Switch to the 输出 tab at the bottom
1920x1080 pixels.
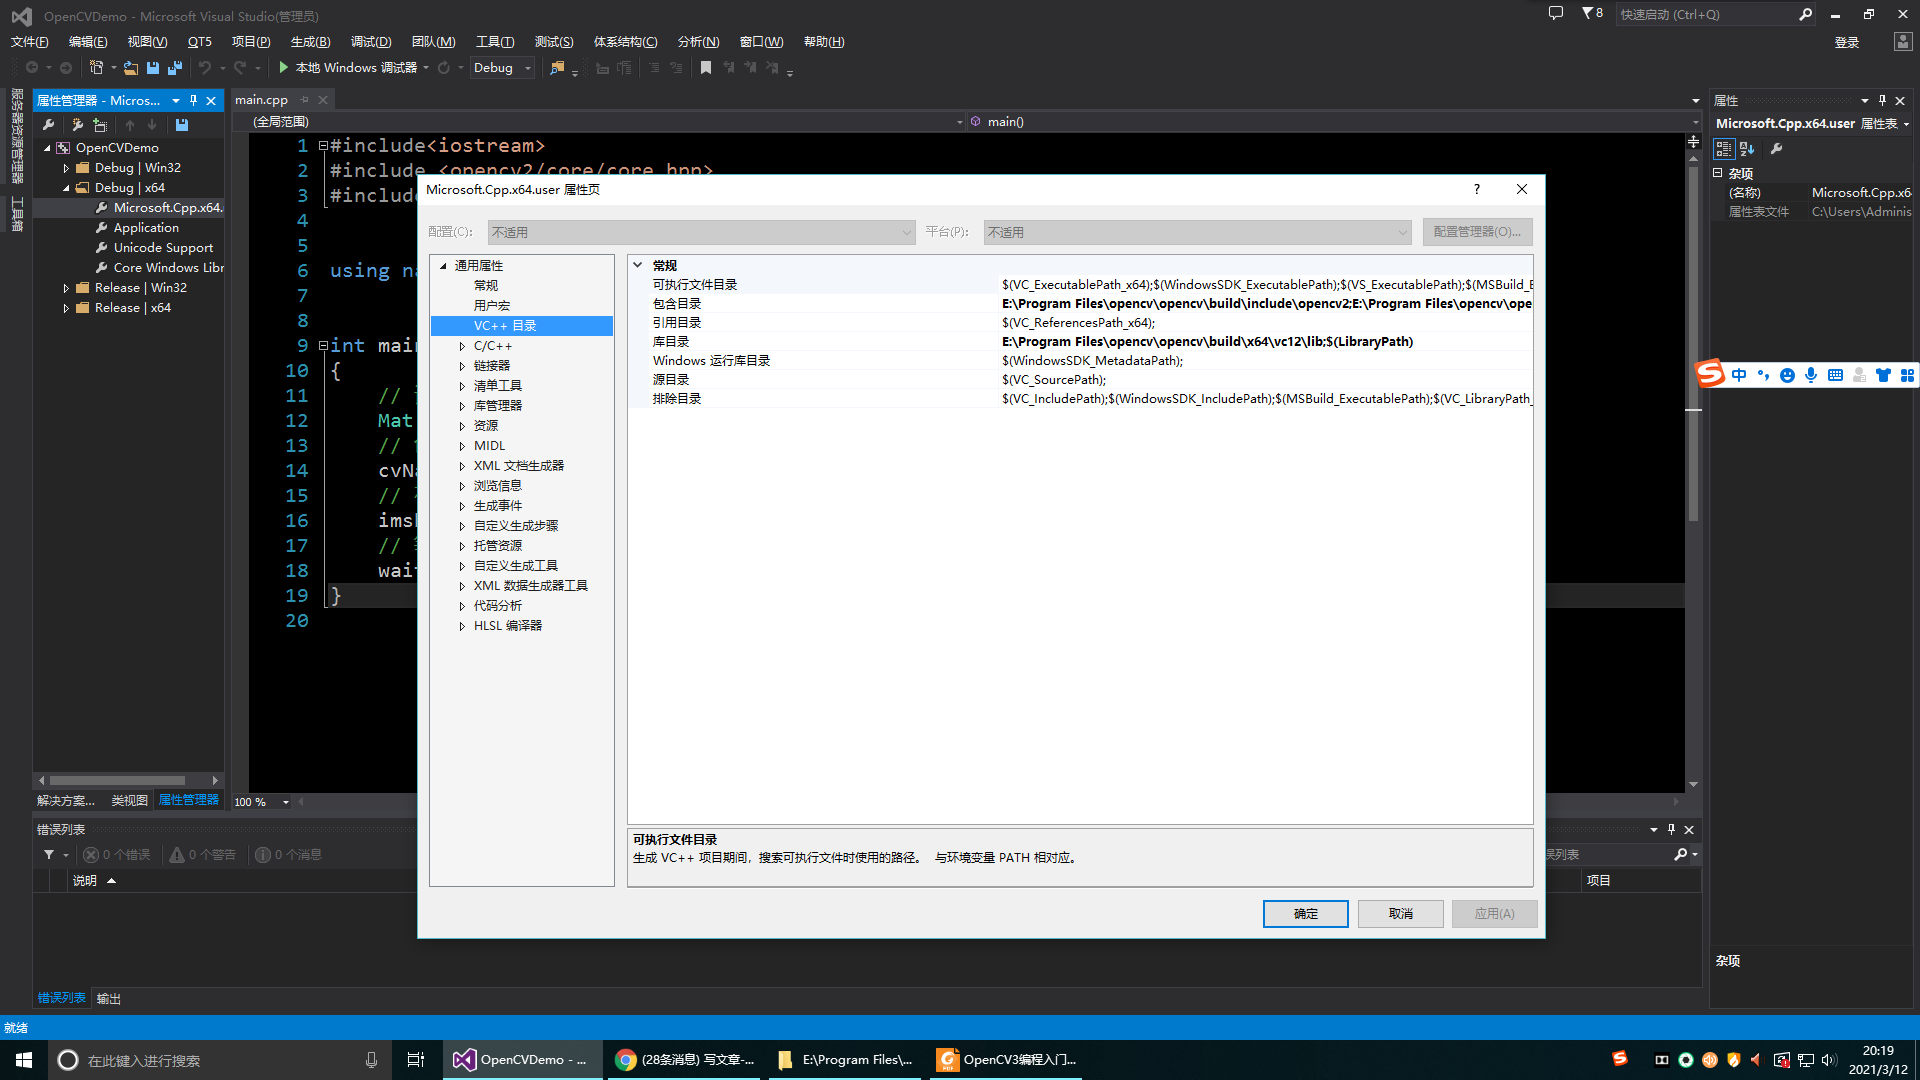108,997
